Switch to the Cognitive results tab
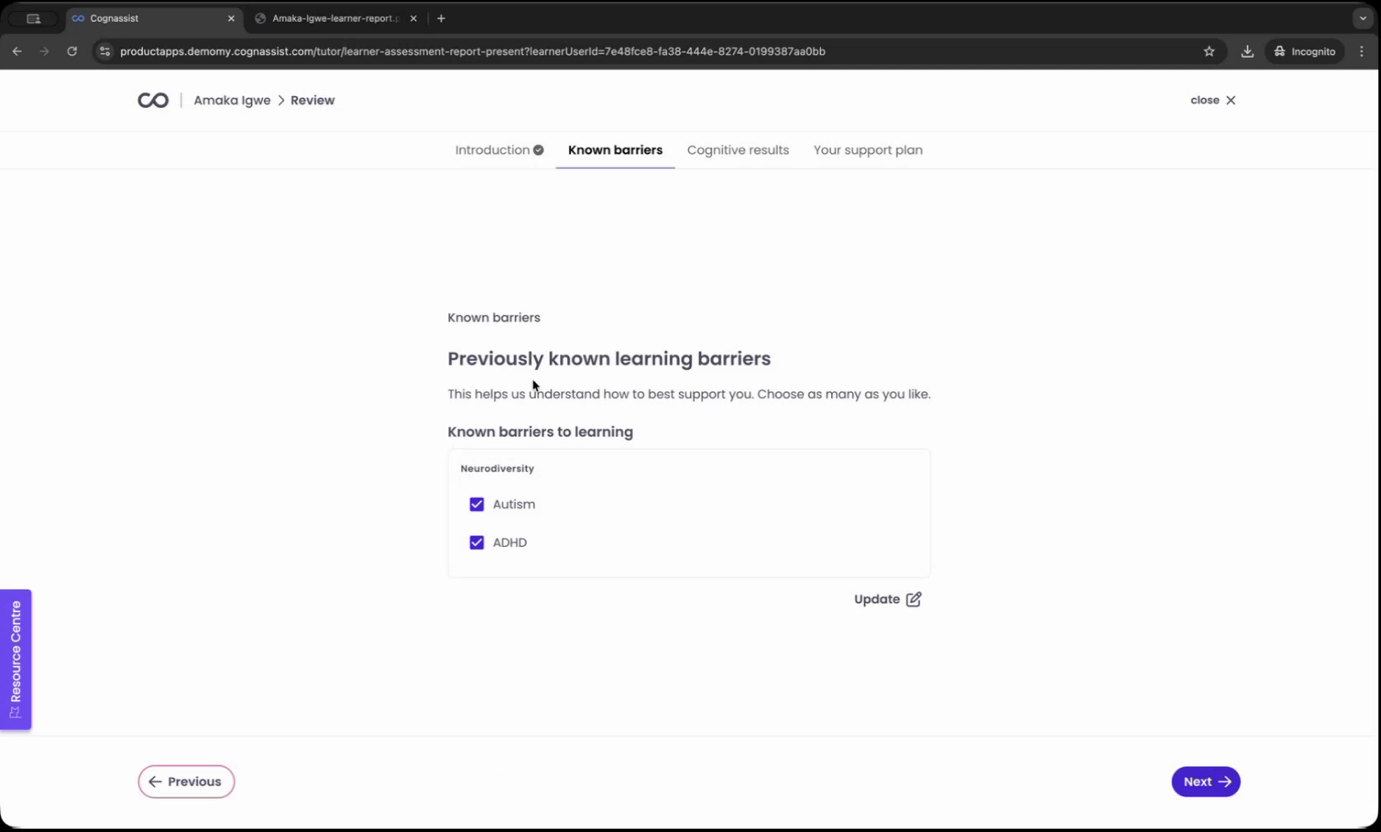The image size is (1381, 832). (x=737, y=150)
